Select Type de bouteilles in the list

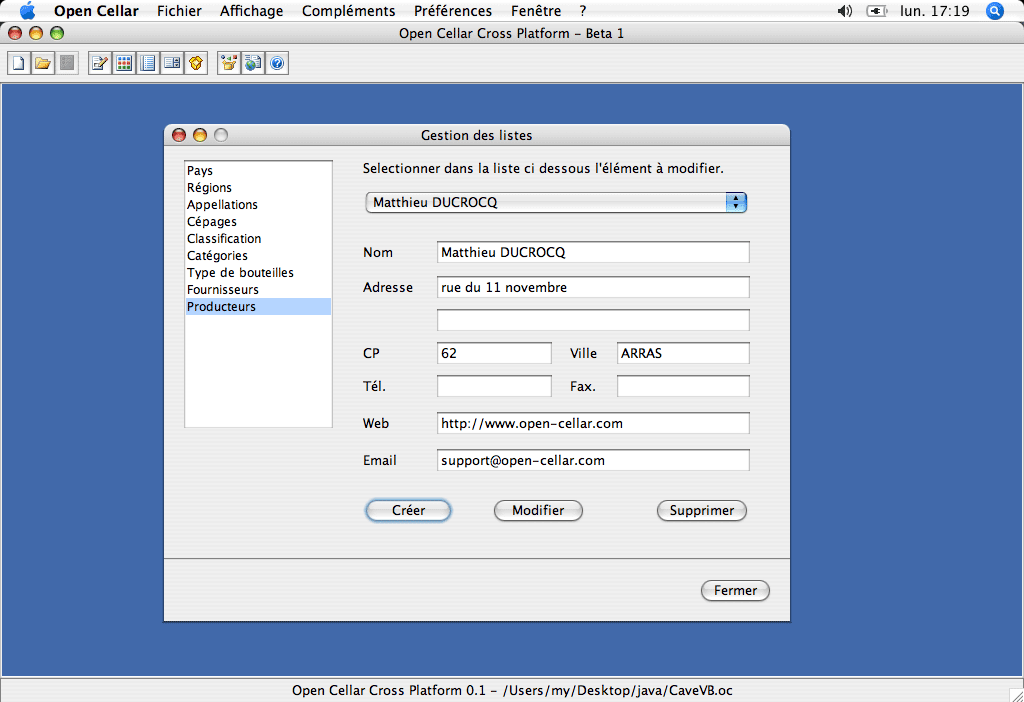tap(258, 272)
